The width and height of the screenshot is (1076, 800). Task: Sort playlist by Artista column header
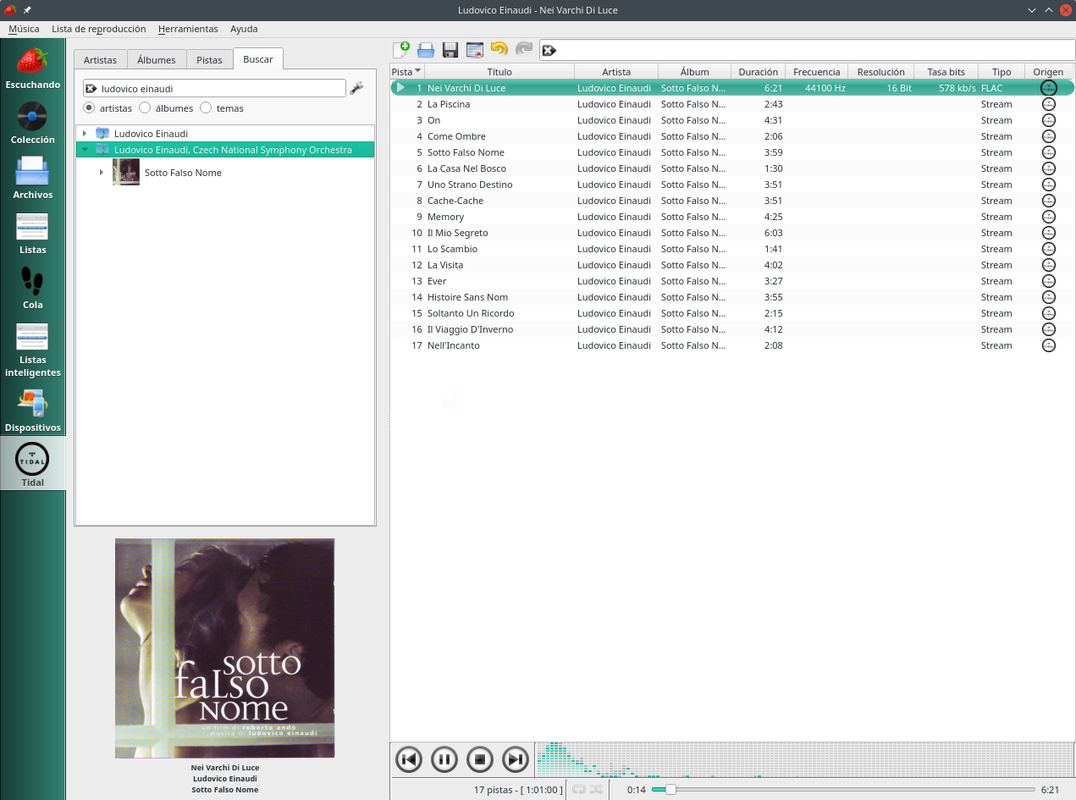[x=616, y=71]
